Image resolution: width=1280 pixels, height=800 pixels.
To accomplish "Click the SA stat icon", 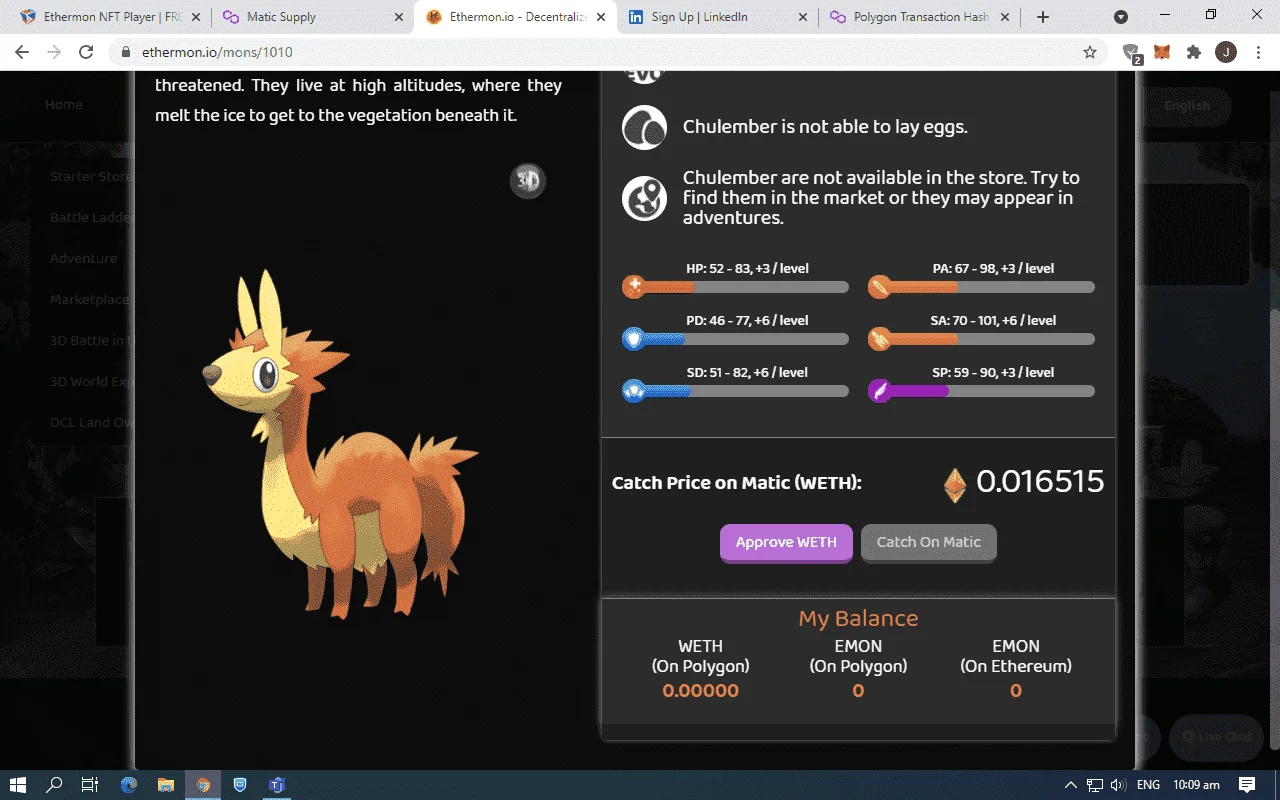I will 880,339.
